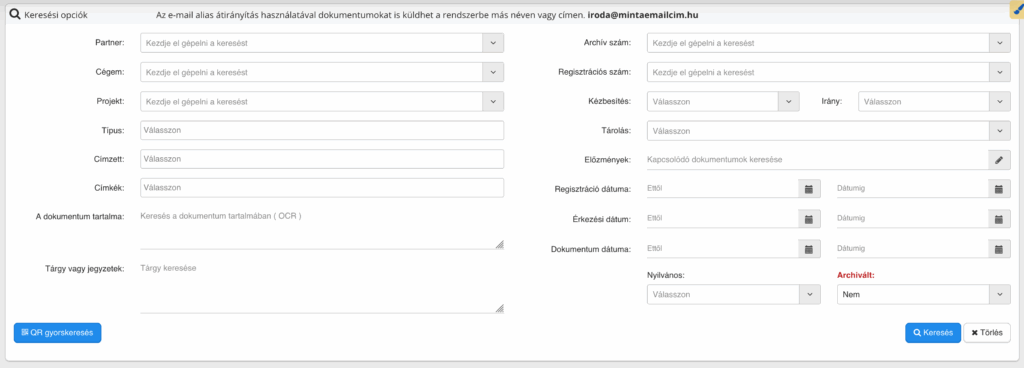Open the Tárolás dropdown

829,131
